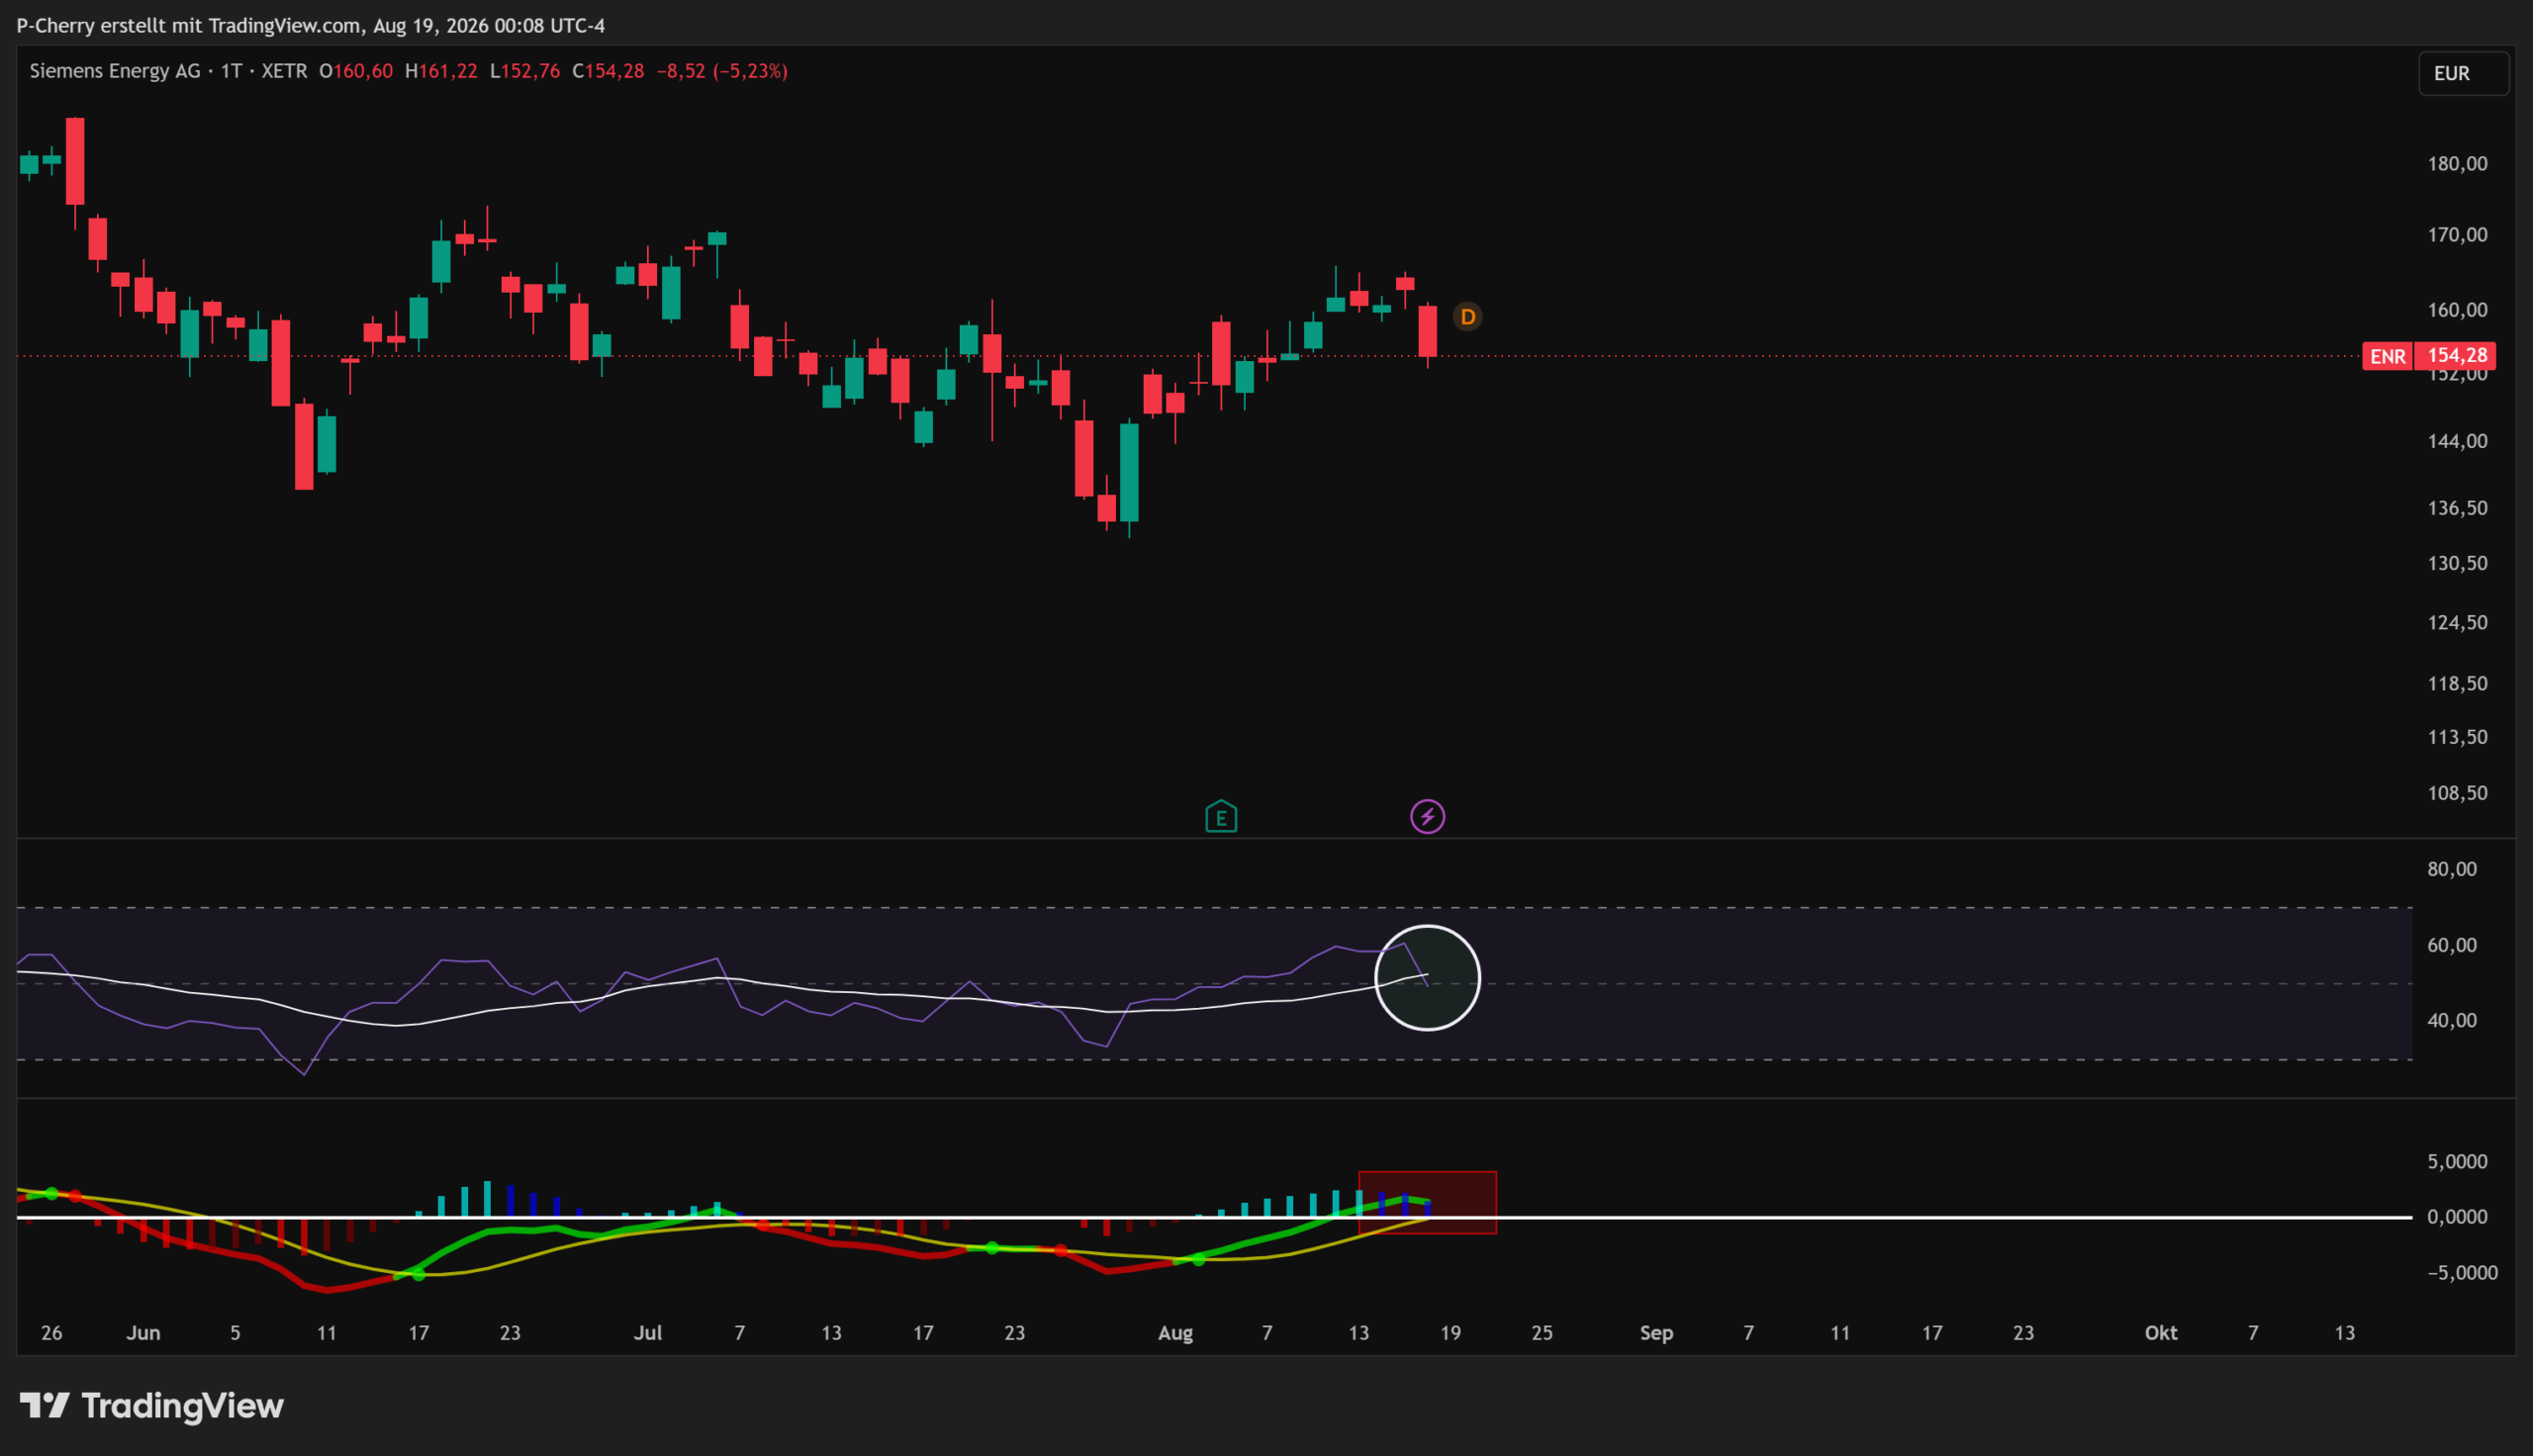Select the current price label 154,28
This screenshot has height=1456, width=2533.
point(2456,356)
